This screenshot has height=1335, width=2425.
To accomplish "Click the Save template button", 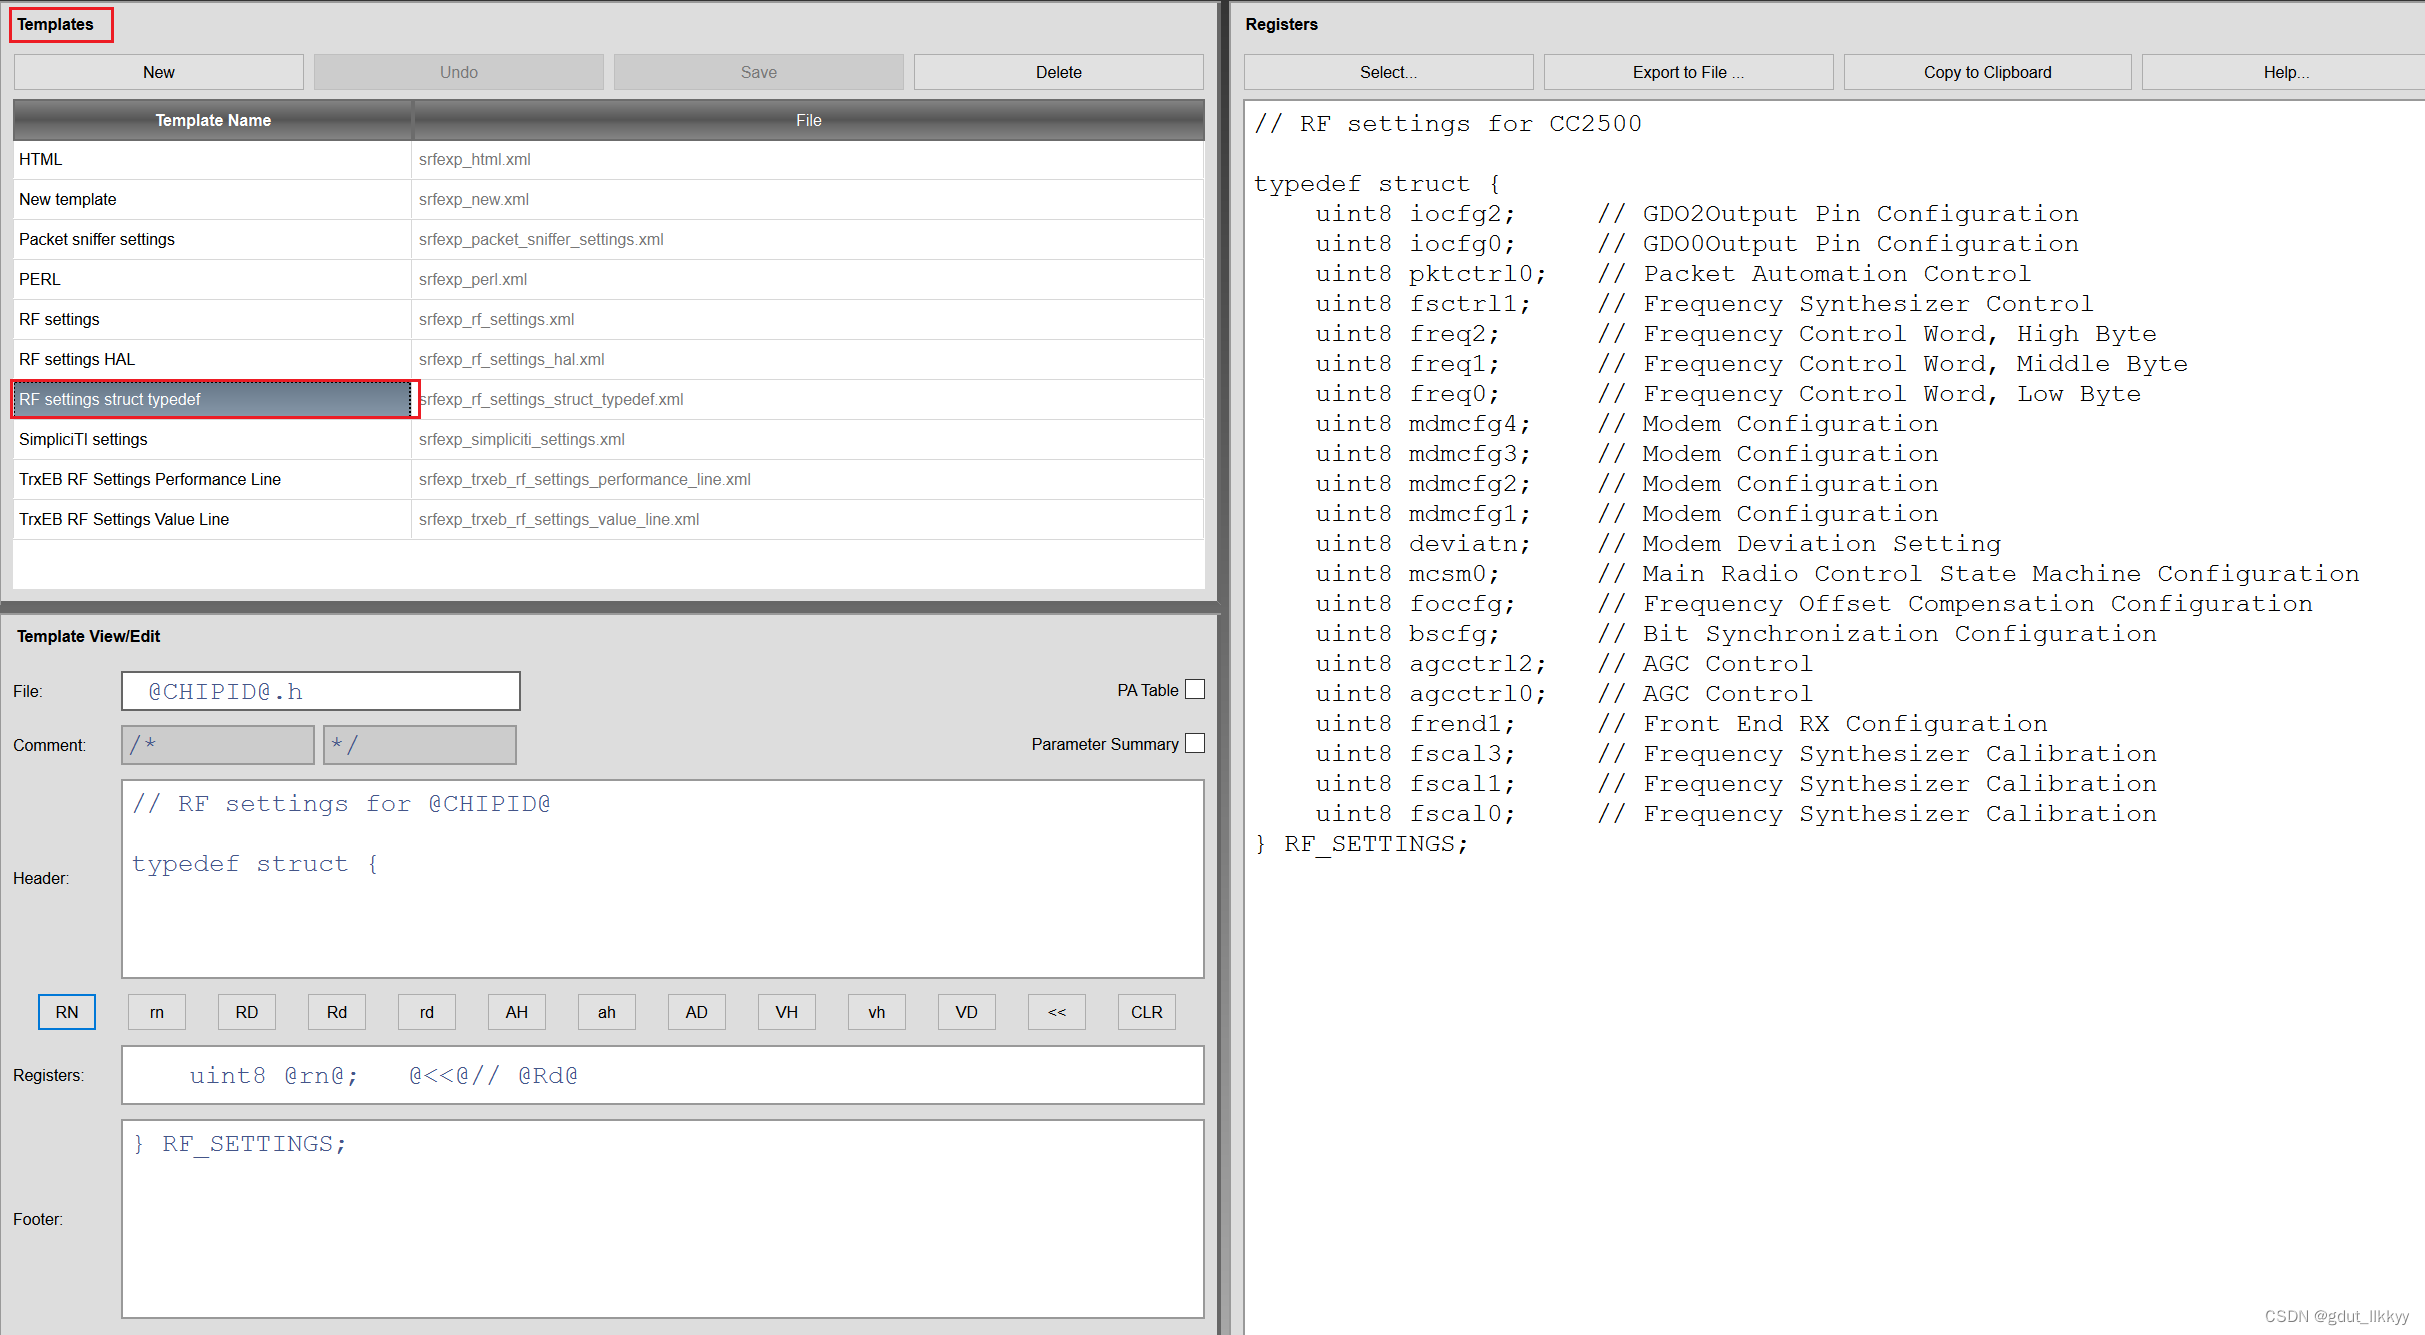I will point(758,72).
